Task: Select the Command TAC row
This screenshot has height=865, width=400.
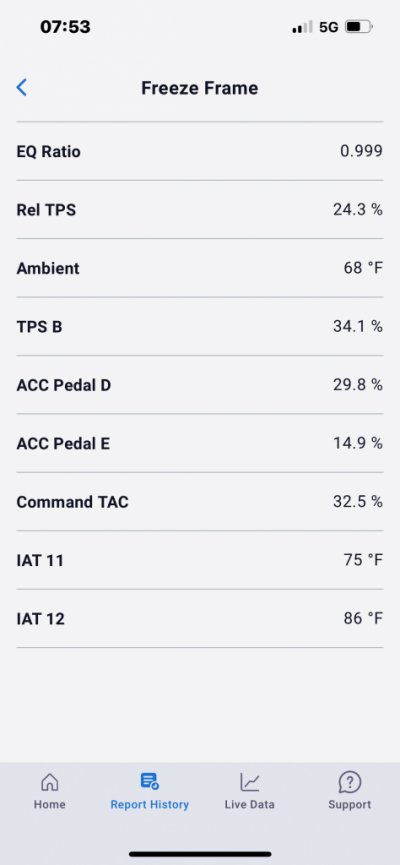Action: coord(200,502)
